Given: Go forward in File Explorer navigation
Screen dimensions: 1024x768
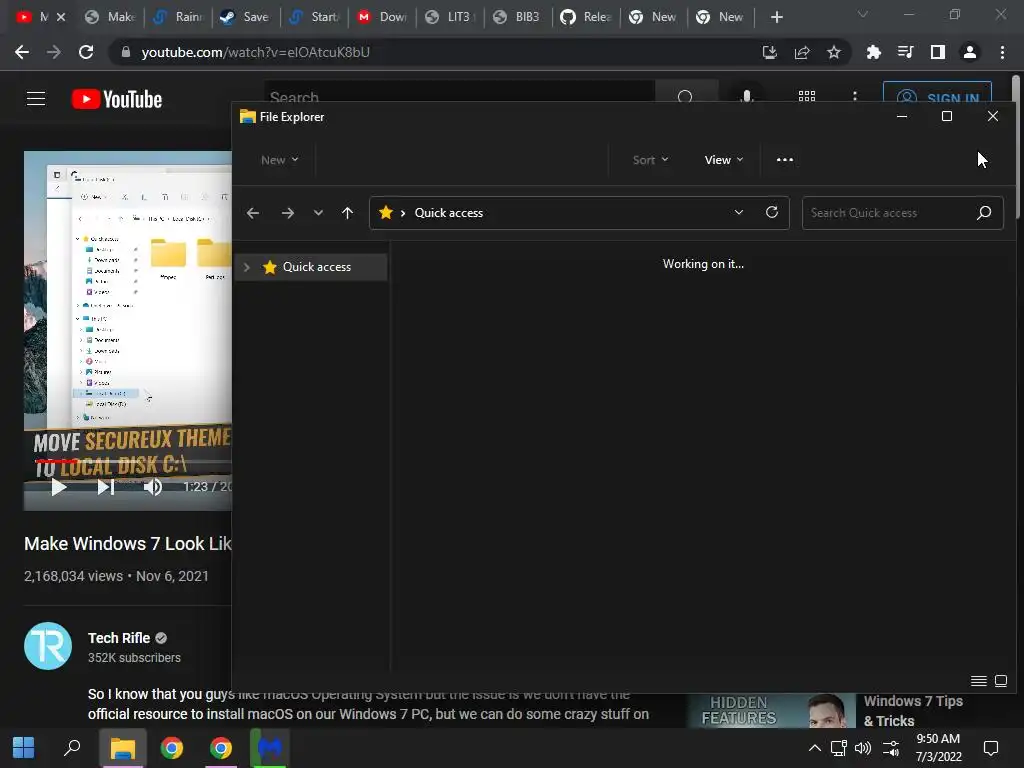Looking at the screenshot, I should pyautogui.click(x=287, y=213).
